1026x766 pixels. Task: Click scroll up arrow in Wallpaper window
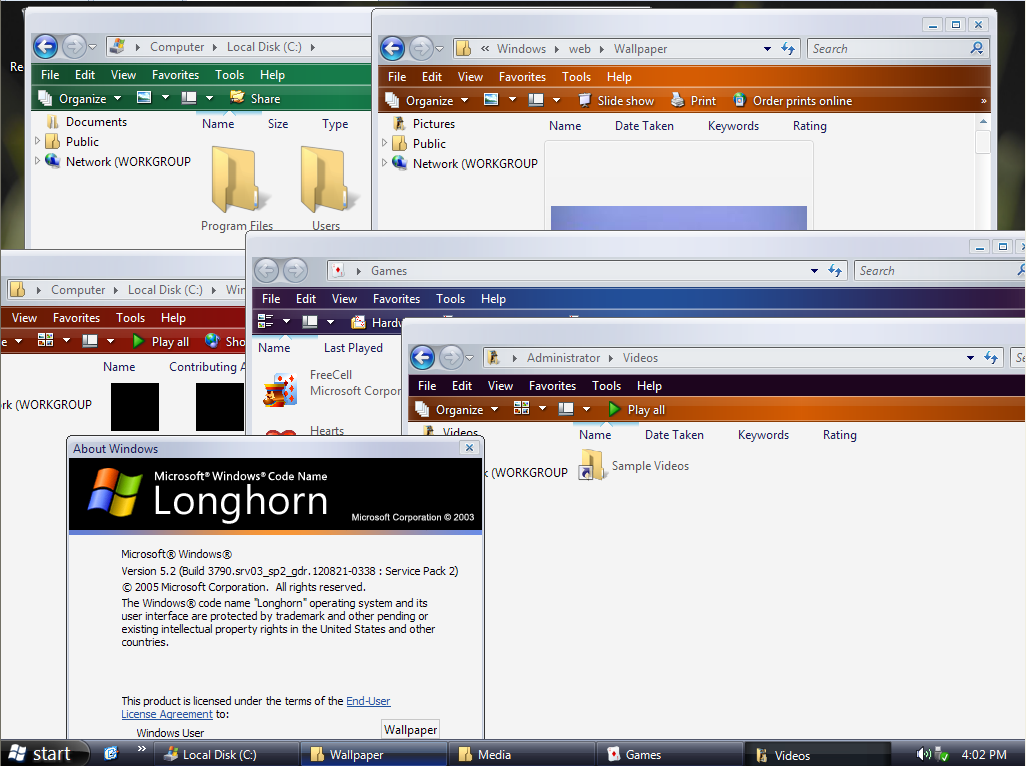coord(983,122)
